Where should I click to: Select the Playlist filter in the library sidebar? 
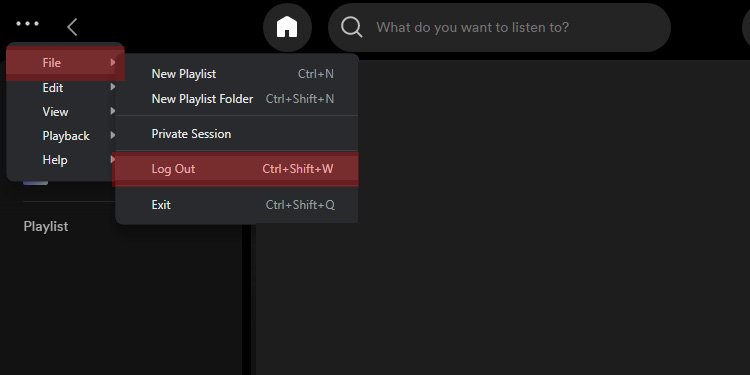point(46,226)
